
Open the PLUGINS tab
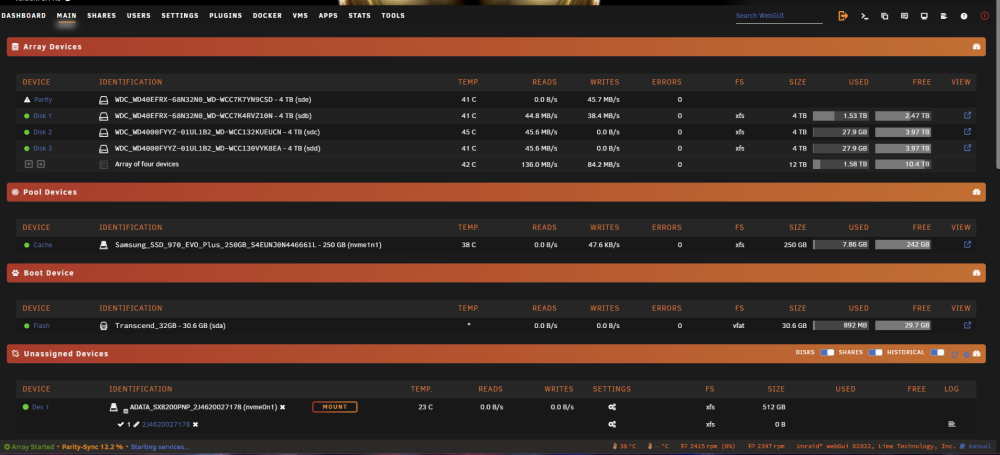pyautogui.click(x=226, y=15)
